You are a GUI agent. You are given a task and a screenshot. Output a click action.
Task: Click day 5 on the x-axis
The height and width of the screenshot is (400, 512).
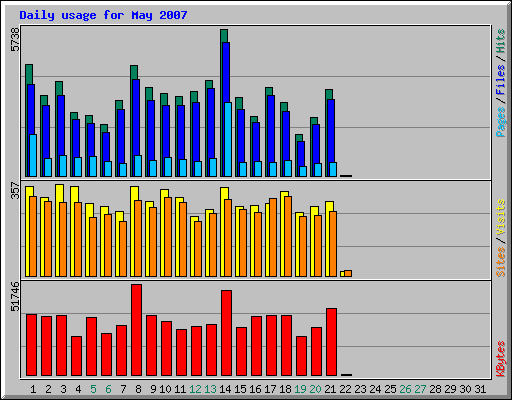coord(93,389)
